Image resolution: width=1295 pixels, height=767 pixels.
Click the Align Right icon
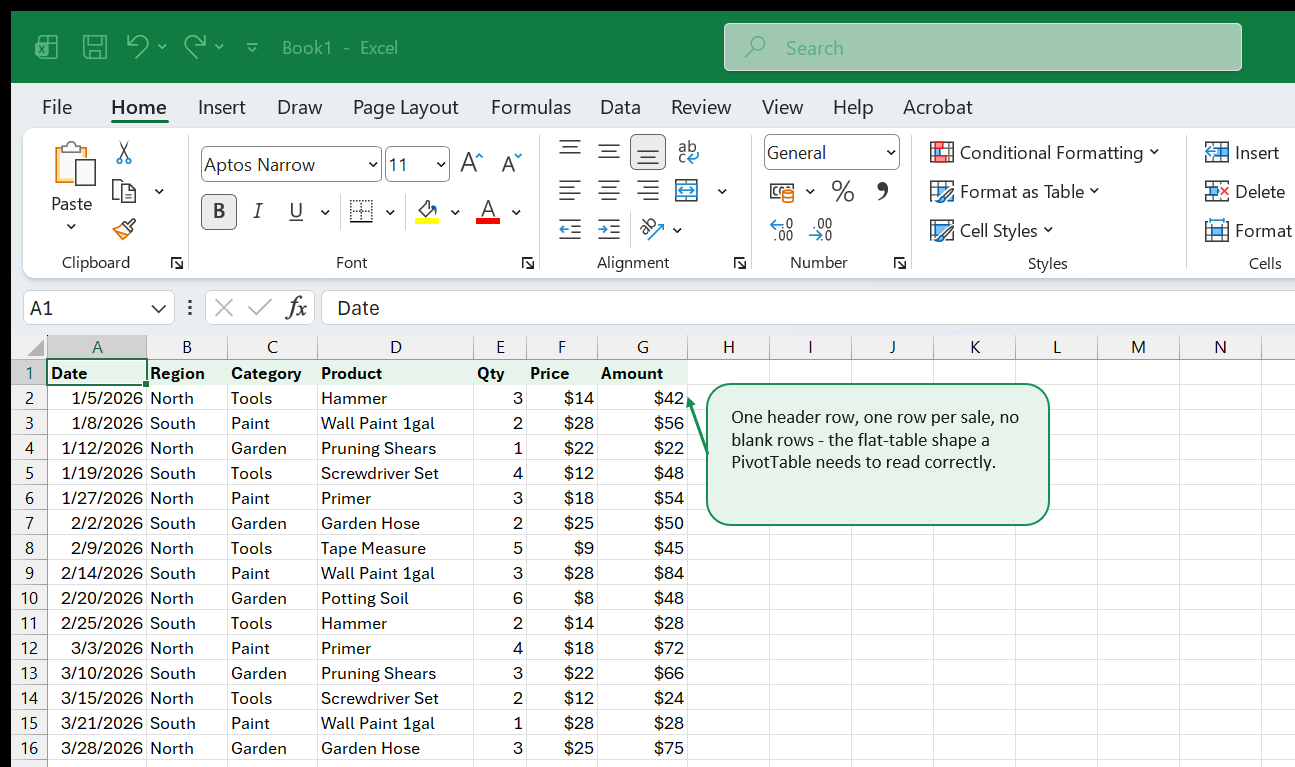[648, 190]
